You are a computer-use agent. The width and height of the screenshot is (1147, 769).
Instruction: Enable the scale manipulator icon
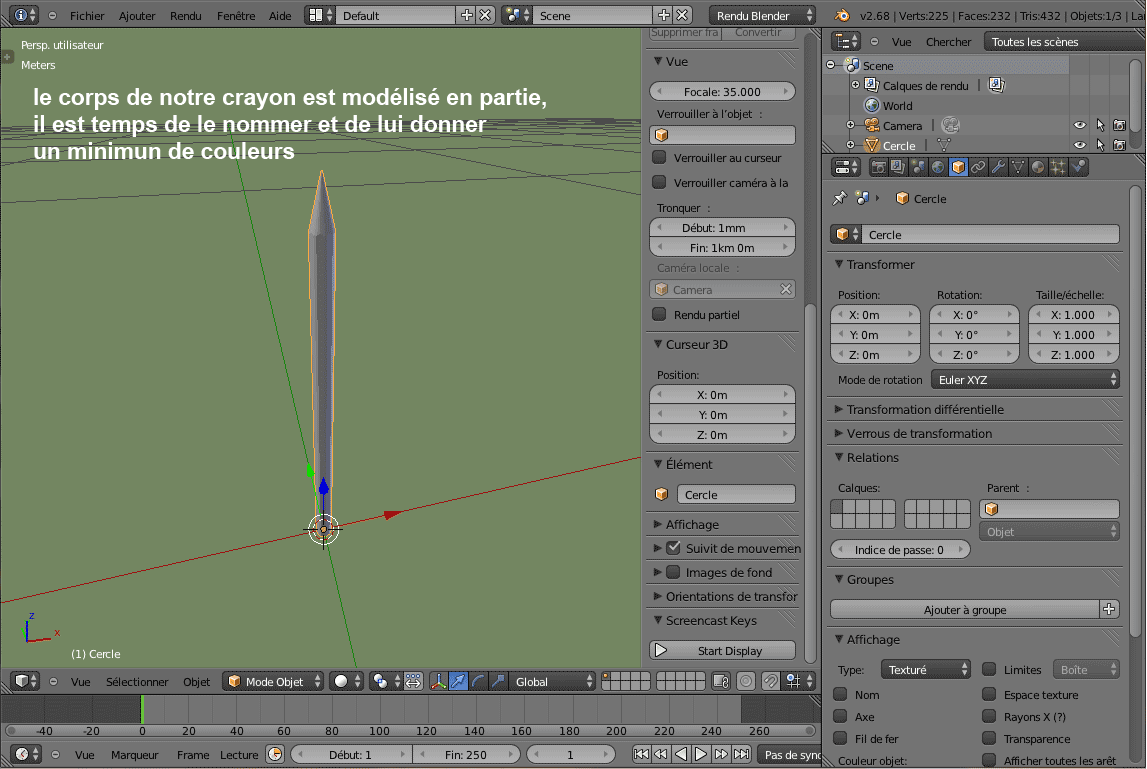(498, 682)
